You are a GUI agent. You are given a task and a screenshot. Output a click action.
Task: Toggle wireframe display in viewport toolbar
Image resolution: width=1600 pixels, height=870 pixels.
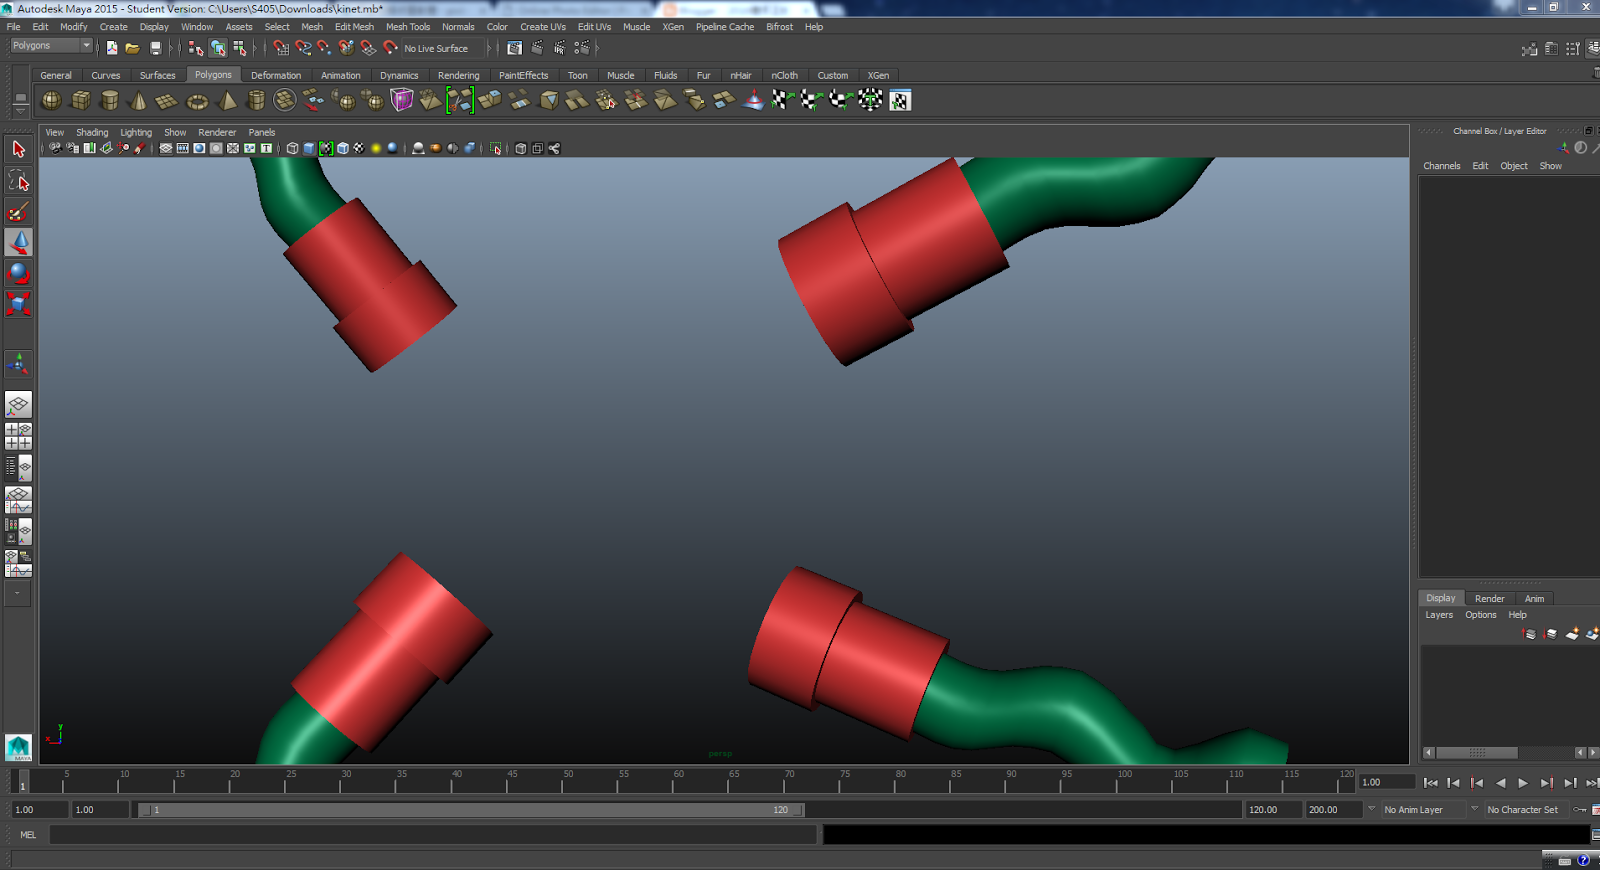[292, 148]
